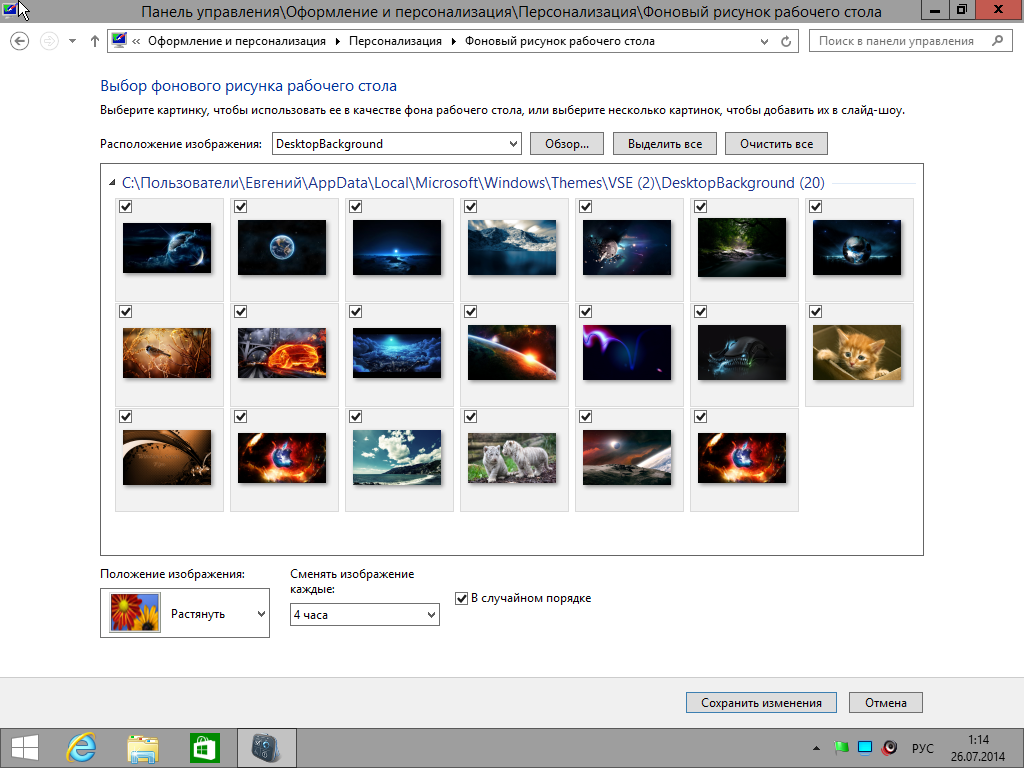Select the beach with clouds thumbnail
Viewport: 1024px width, 768px height.
point(397,457)
